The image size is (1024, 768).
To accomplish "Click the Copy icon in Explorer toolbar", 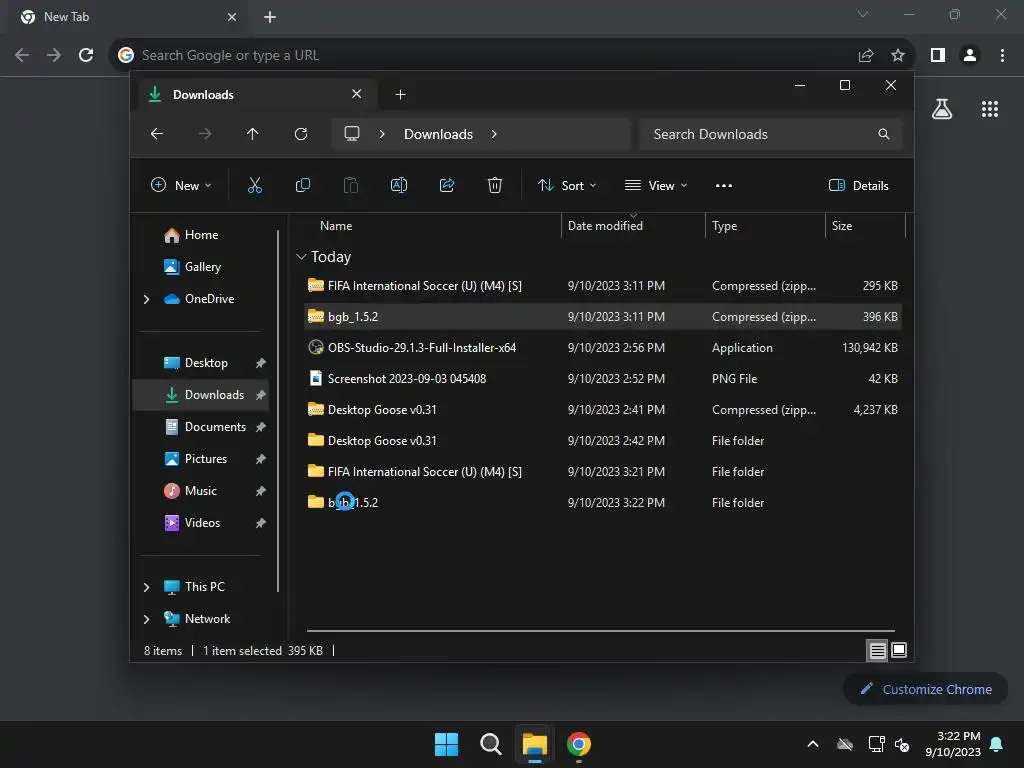I will tap(302, 185).
